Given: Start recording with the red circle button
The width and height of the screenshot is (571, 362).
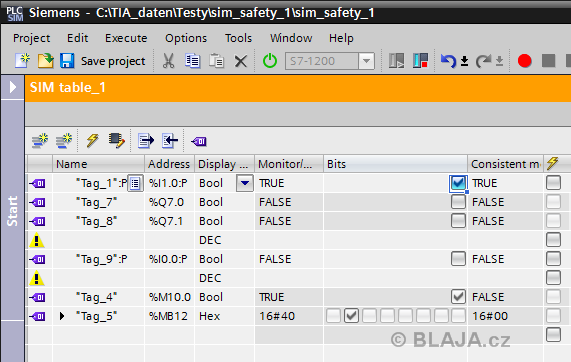Looking at the screenshot, I should point(524,61).
